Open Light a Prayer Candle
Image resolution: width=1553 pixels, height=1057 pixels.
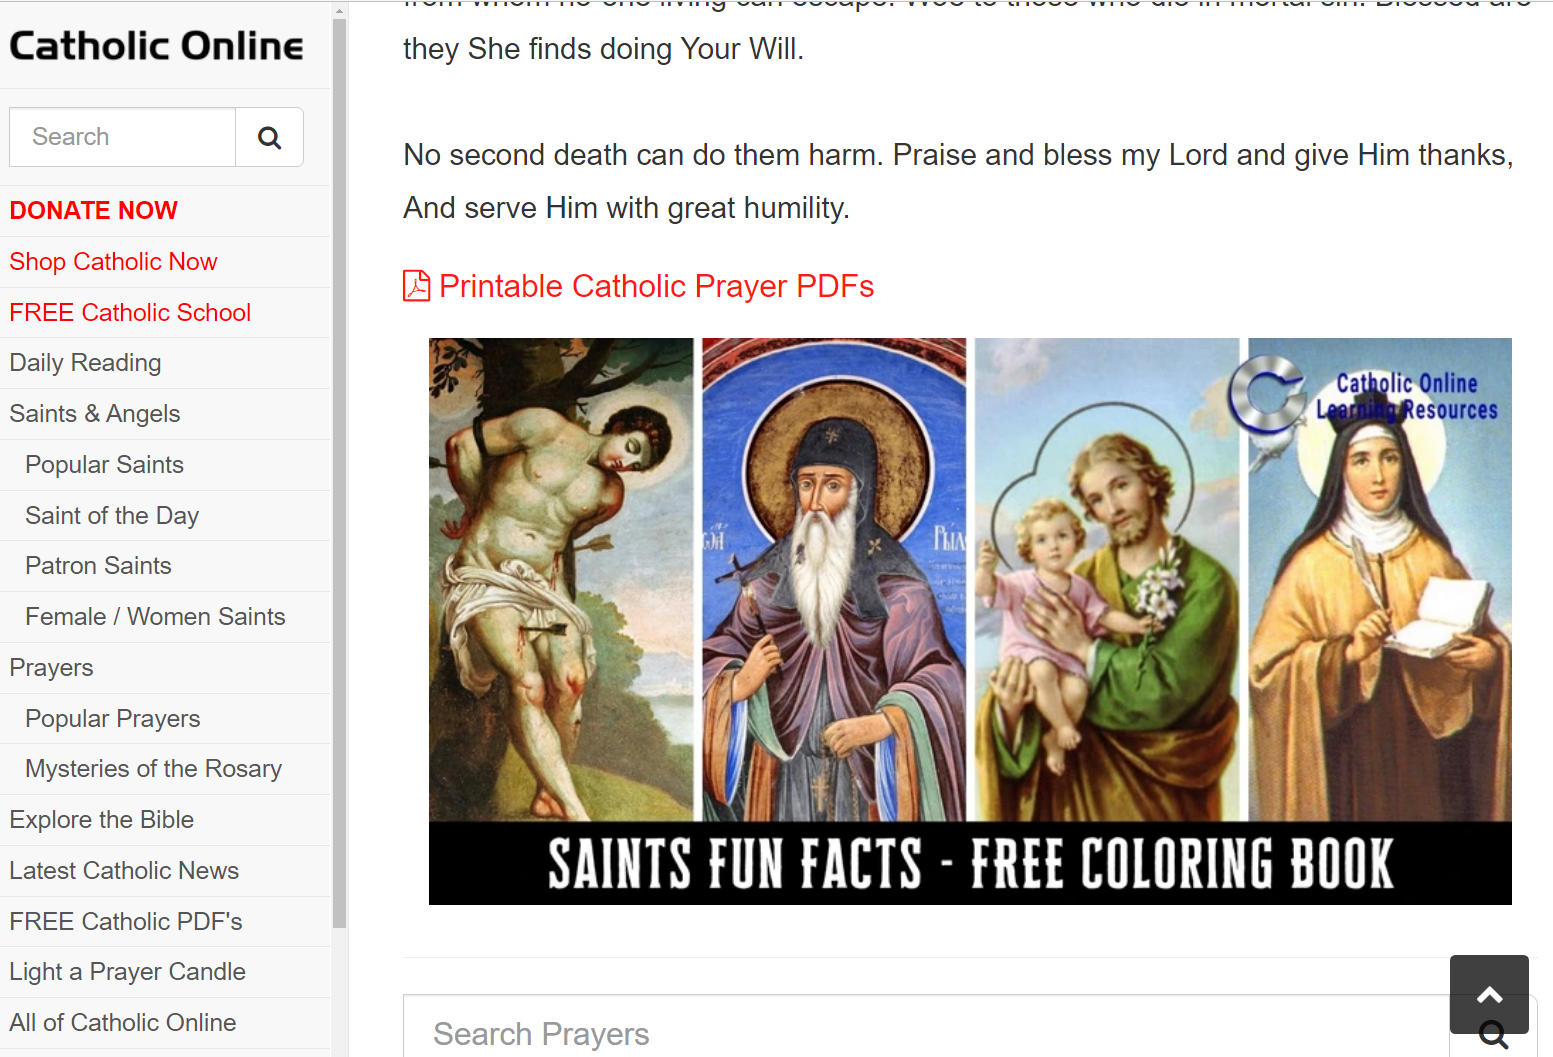[x=127, y=972]
